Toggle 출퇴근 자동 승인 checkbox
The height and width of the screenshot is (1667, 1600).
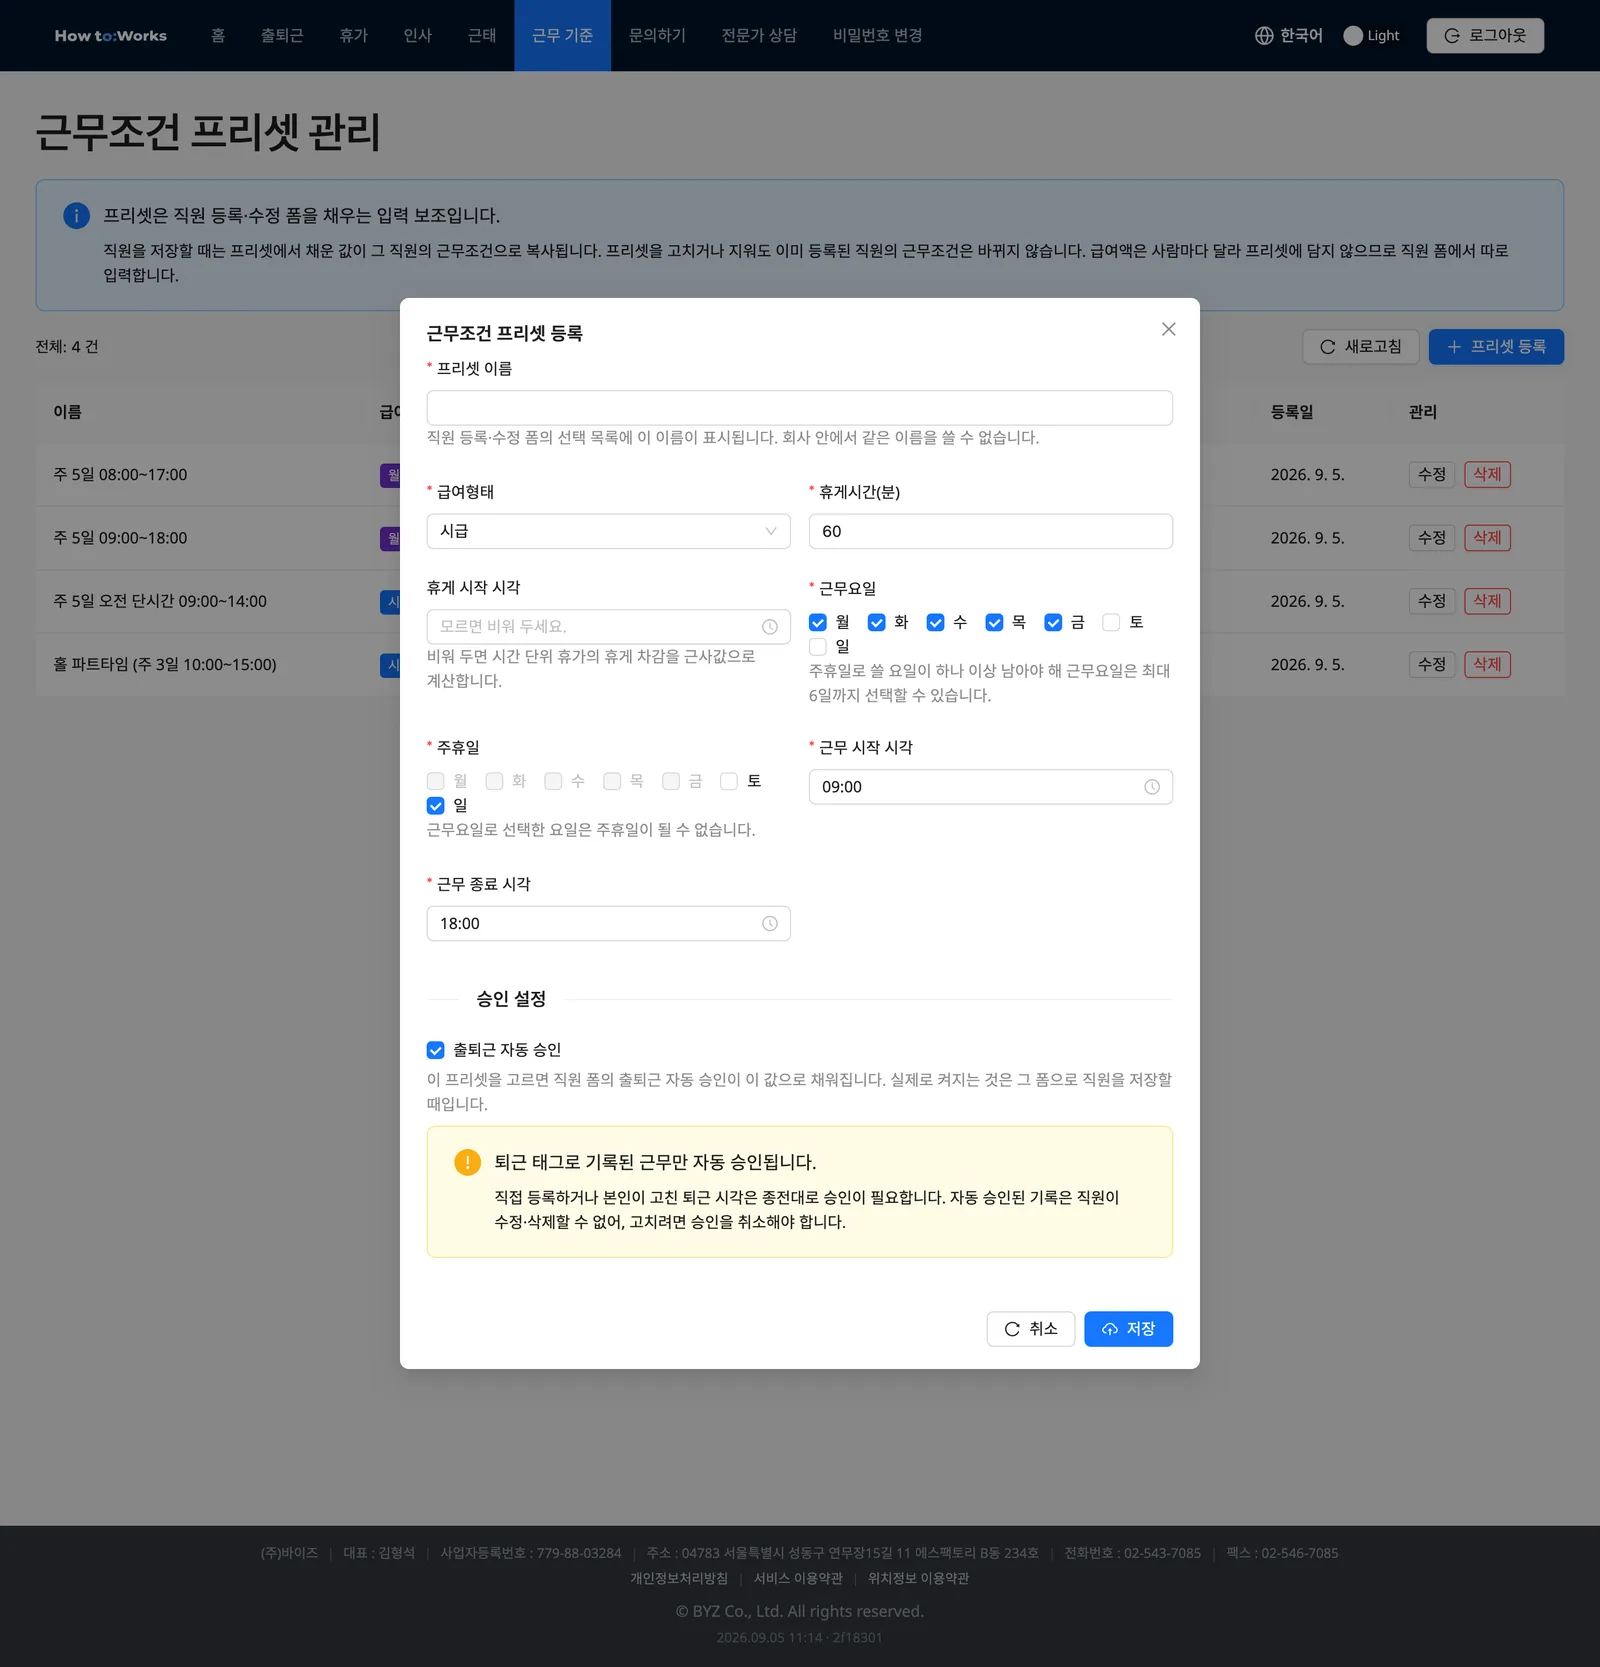[435, 1050]
